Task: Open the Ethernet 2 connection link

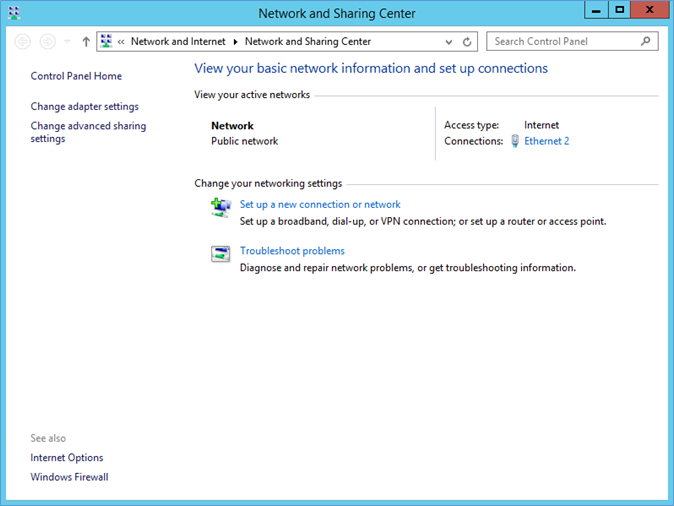Action: [546, 141]
